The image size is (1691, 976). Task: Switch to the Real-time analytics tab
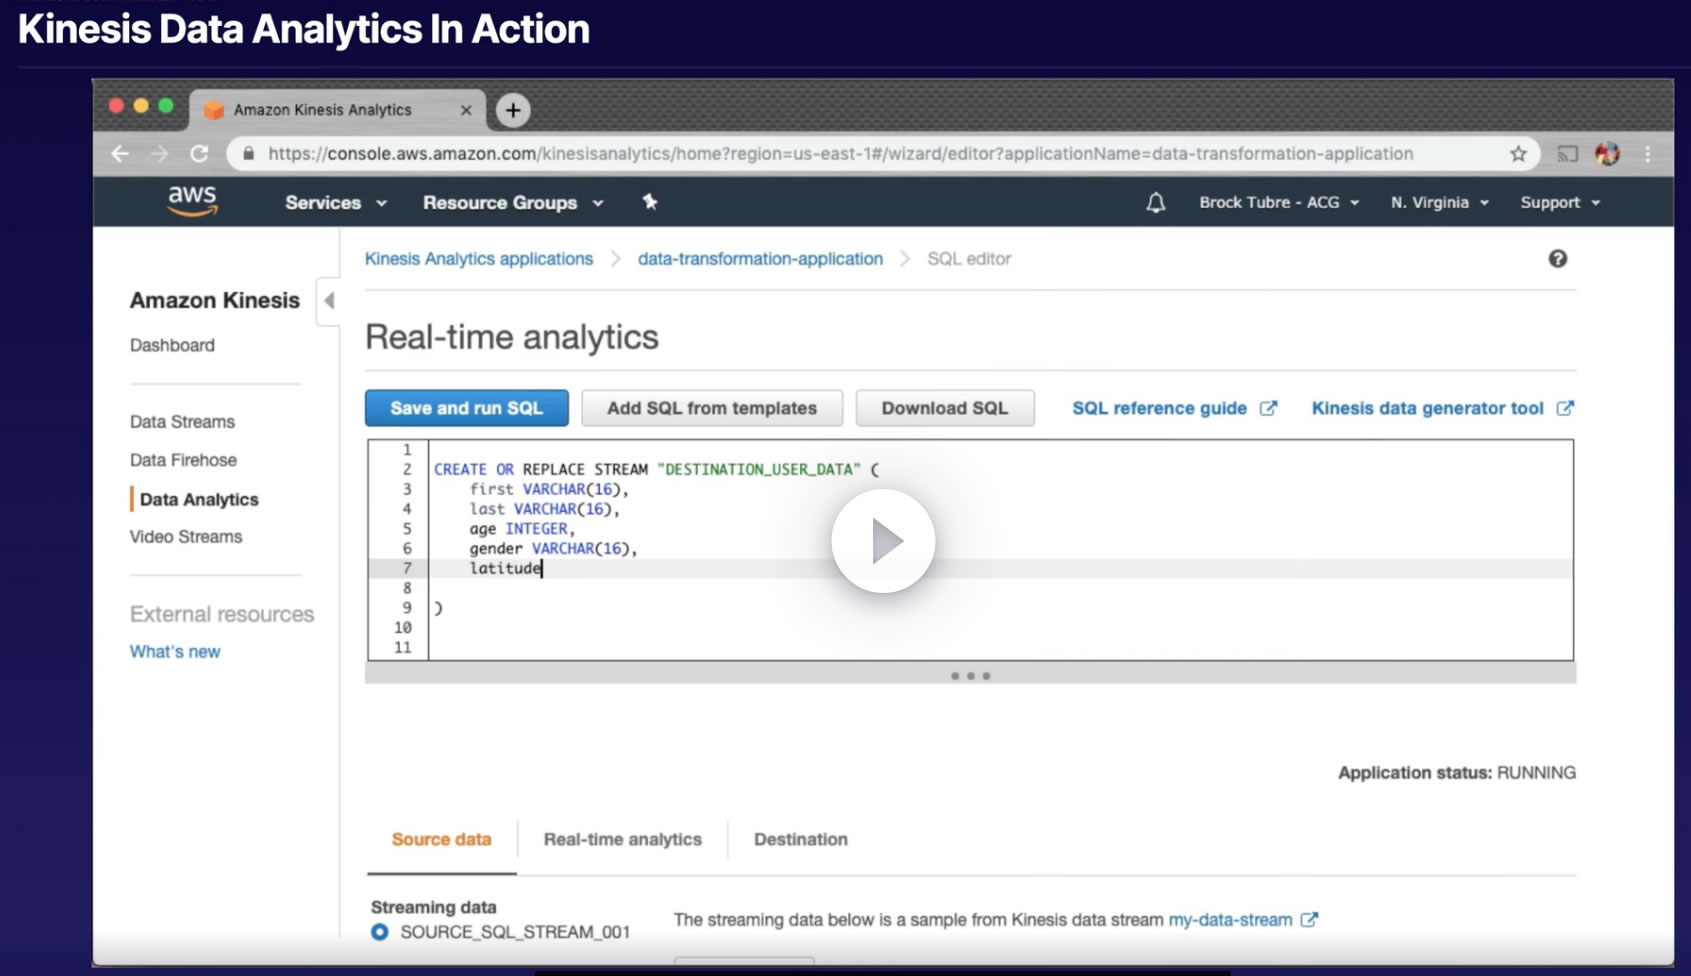pyautogui.click(x=622, y=839)
